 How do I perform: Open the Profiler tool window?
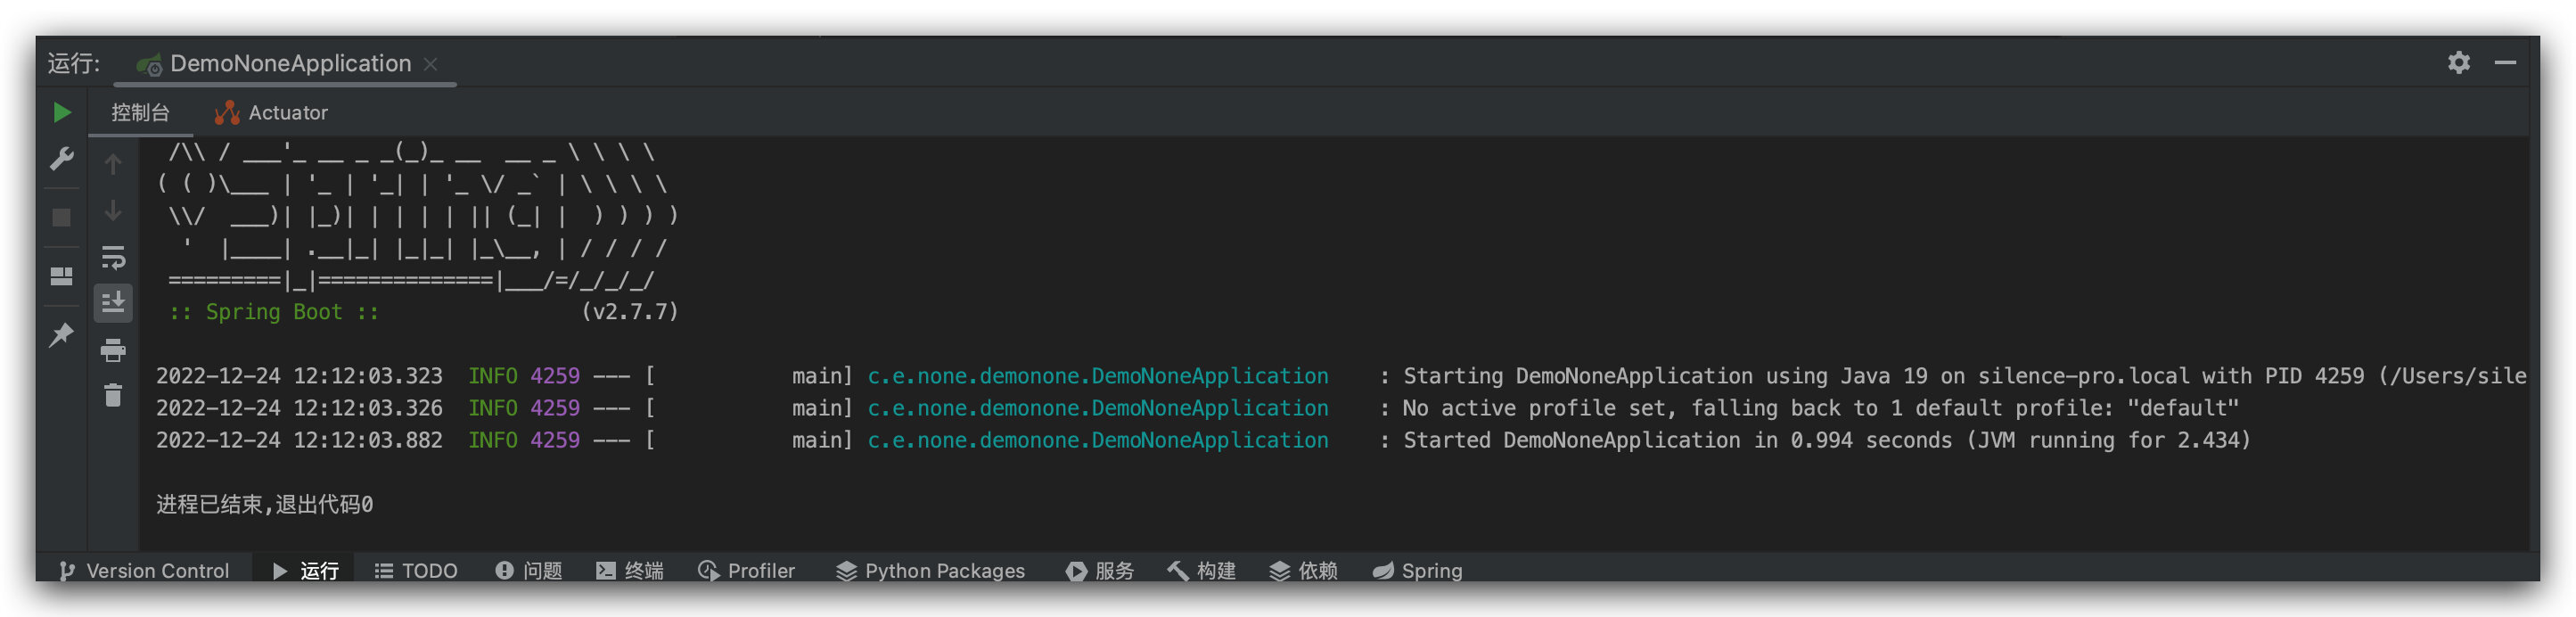[x=747, y=571]
